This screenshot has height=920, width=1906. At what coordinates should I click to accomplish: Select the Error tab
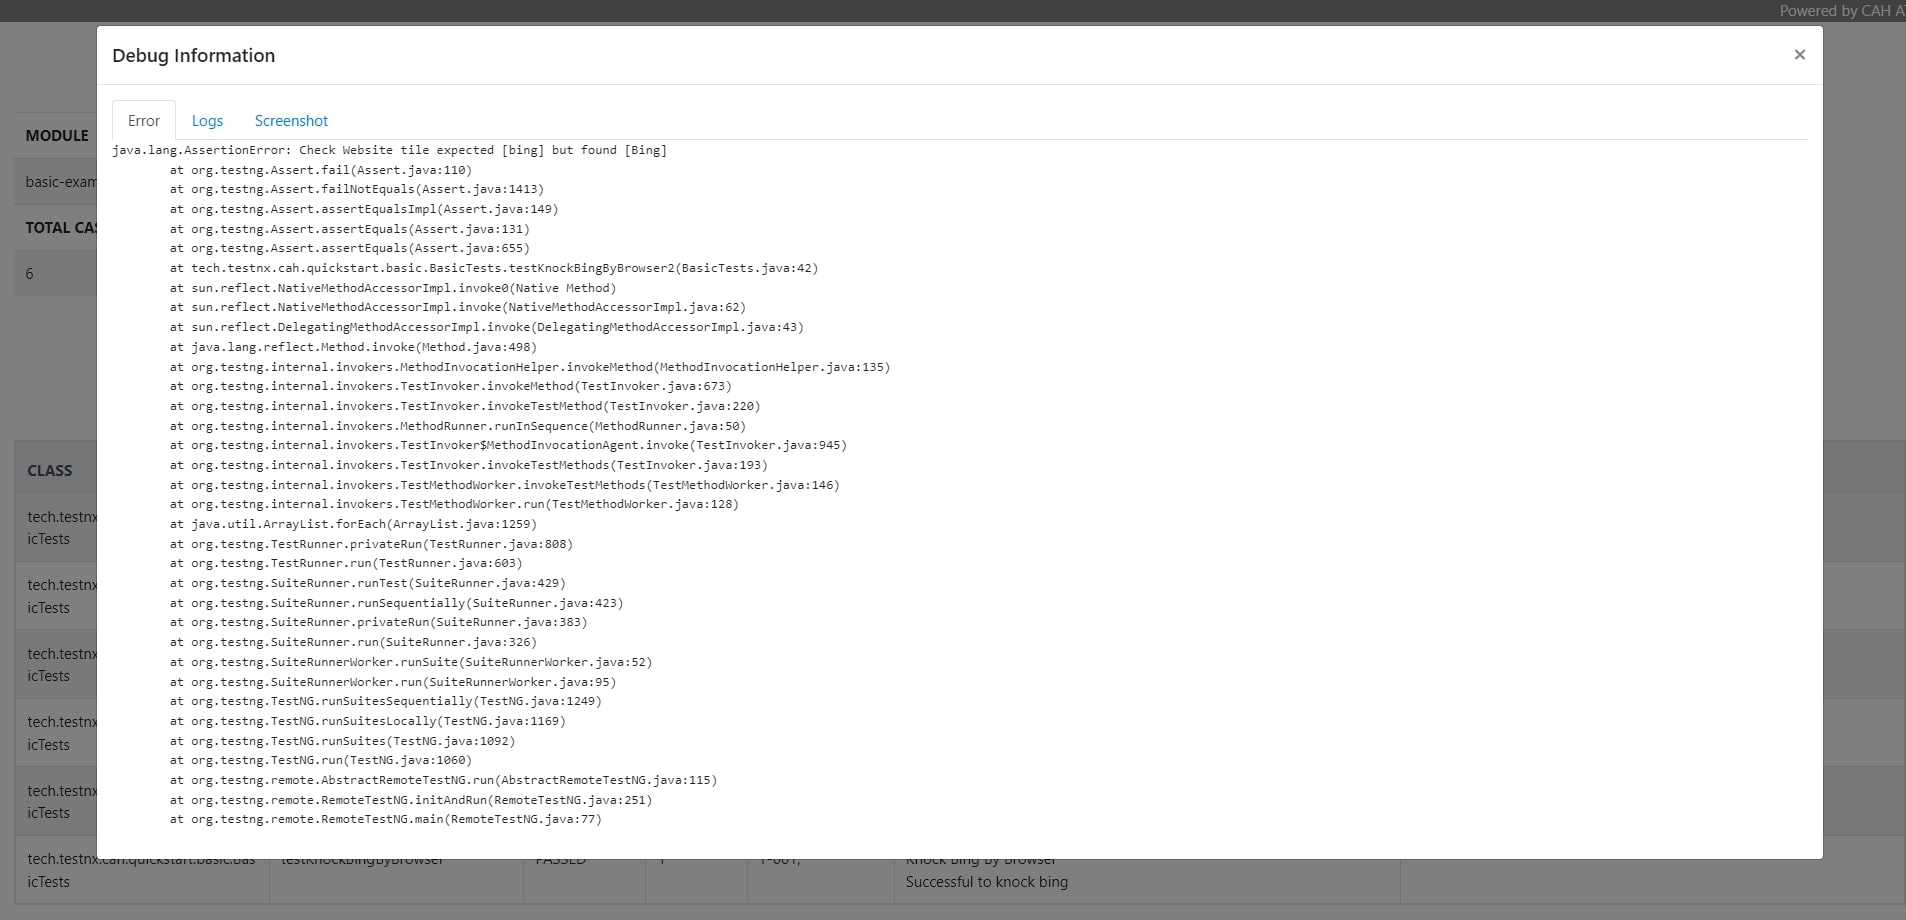[143, 120]
